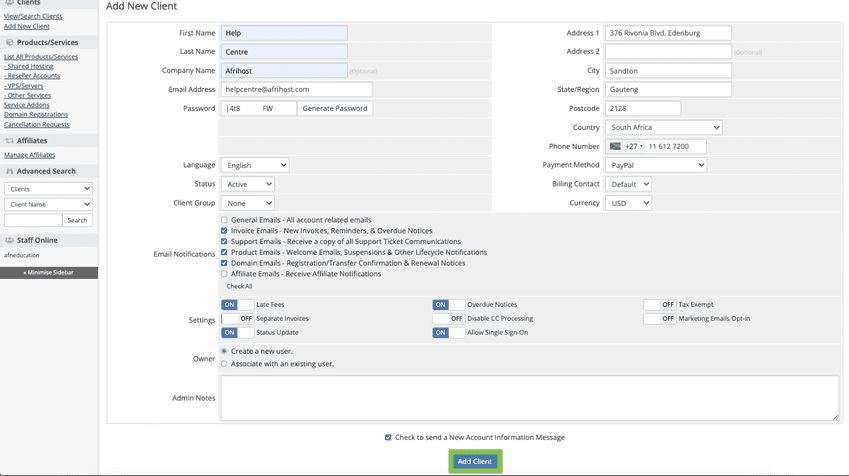849x476 pixels.
Task: Open the Country dropdown
Action: pos(662,128)
